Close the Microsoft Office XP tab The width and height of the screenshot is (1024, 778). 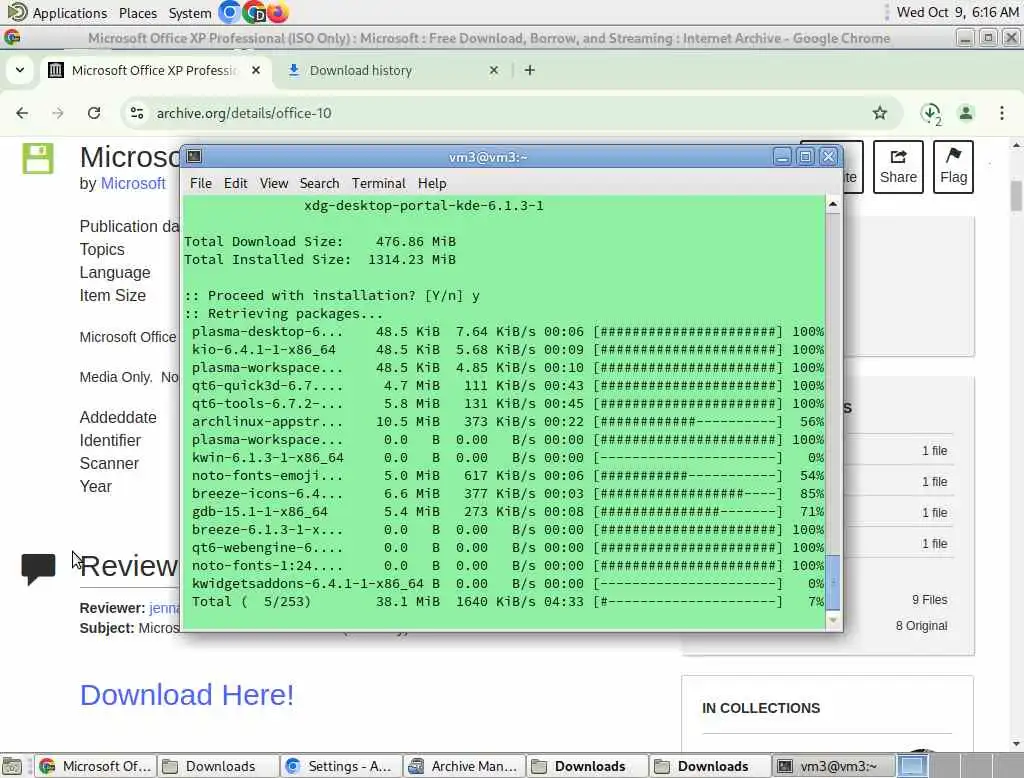point(256,70)
